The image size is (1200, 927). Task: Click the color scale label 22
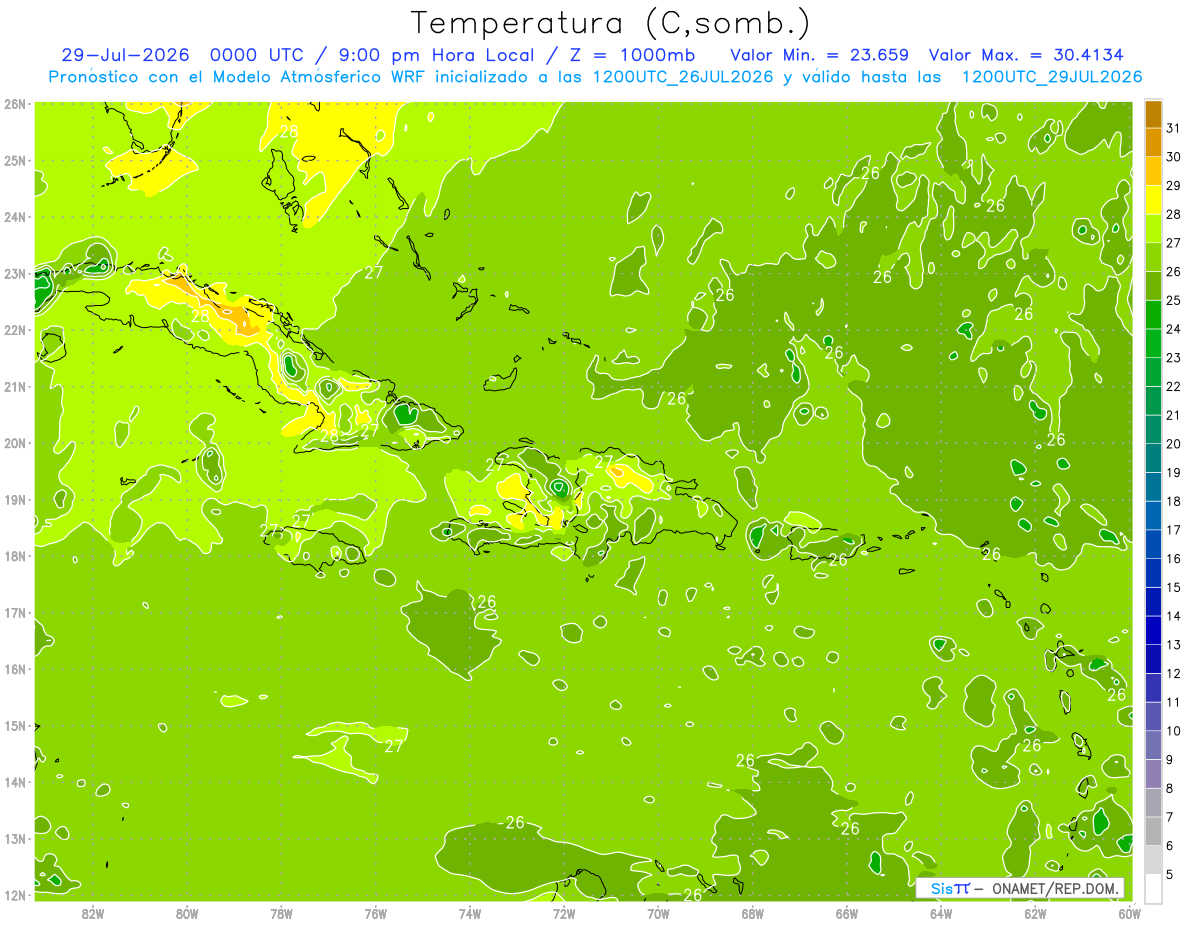[1174, 387]
